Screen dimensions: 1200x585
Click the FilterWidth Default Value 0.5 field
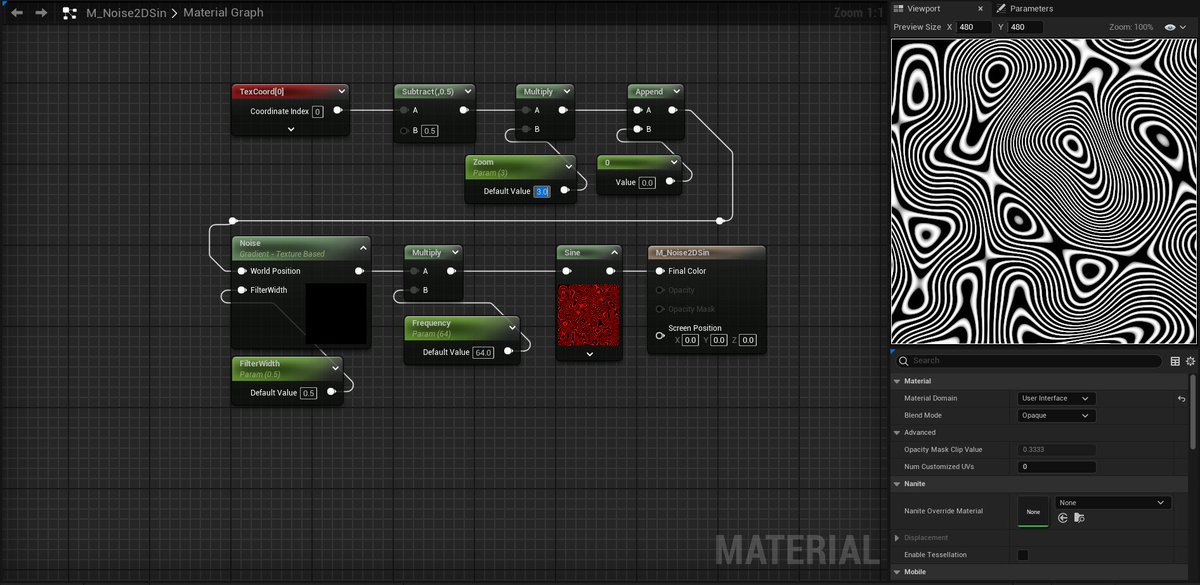pyautogui.click(x=309, y=393)
